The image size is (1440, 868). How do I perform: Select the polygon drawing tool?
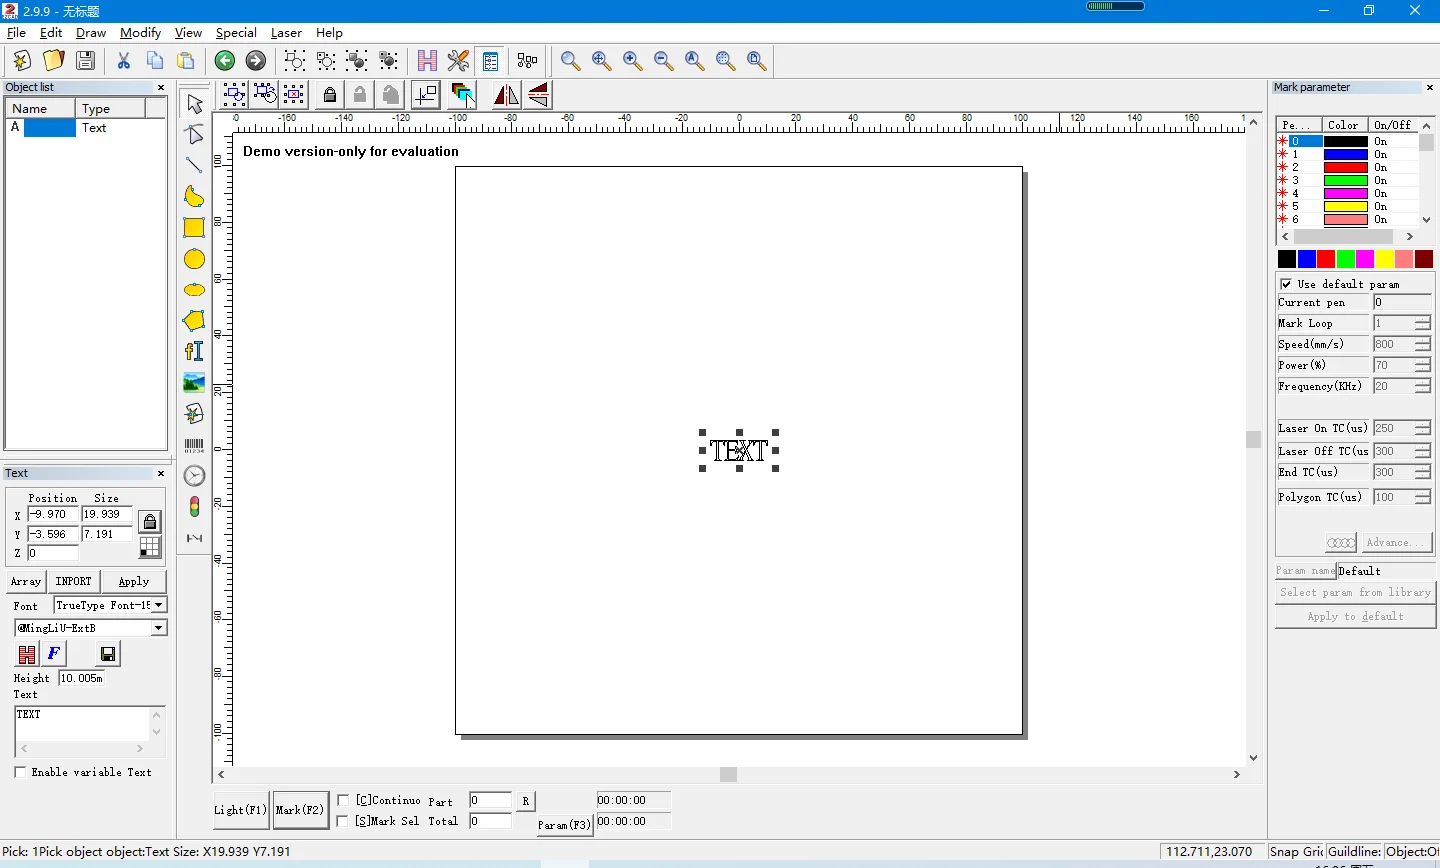pyautogui.click(x=194, y=321)
